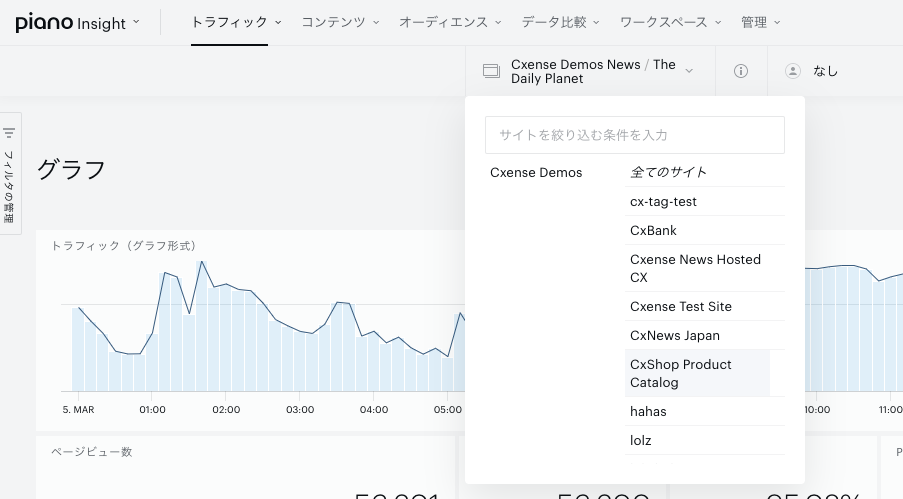Click the ページビュー数 card title
Image resolution: width=903 pixels, height=499 pixels.
pos(92,452)
